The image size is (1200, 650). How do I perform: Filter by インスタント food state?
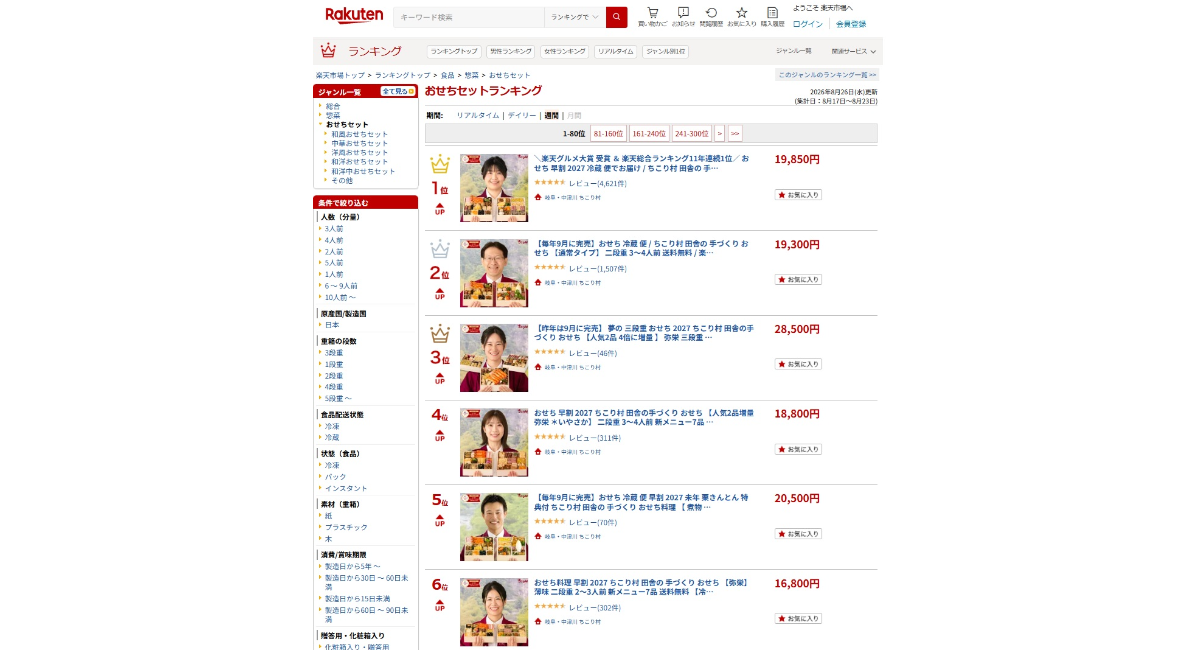click(346, 488)
